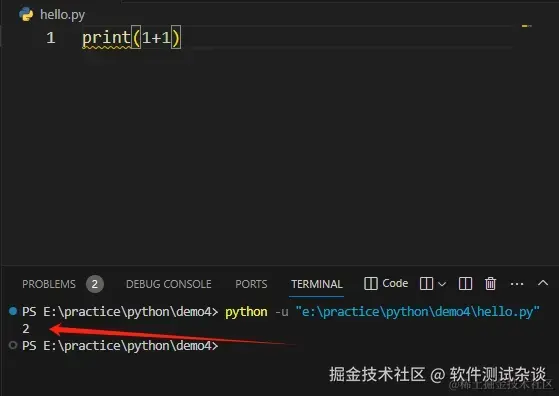Kill terminal with the trash icon
Image resolution: width=559 pixels, height=396 pixels.
pos(490,284)
